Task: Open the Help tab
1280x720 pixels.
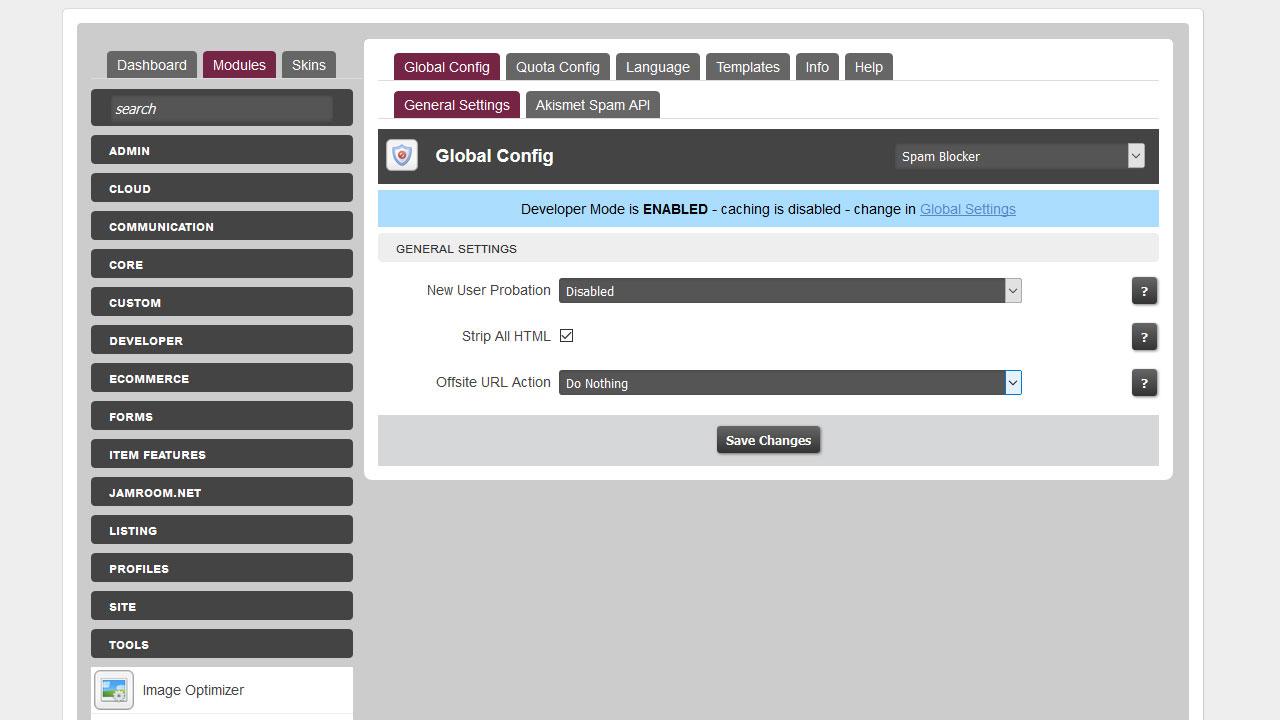Action: [869, 67]
